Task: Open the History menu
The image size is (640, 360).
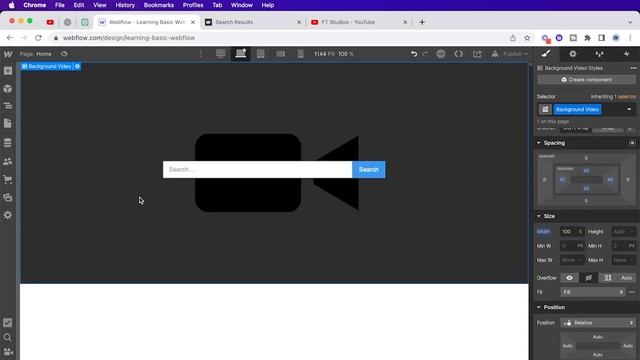Action: tap(125, 5)
